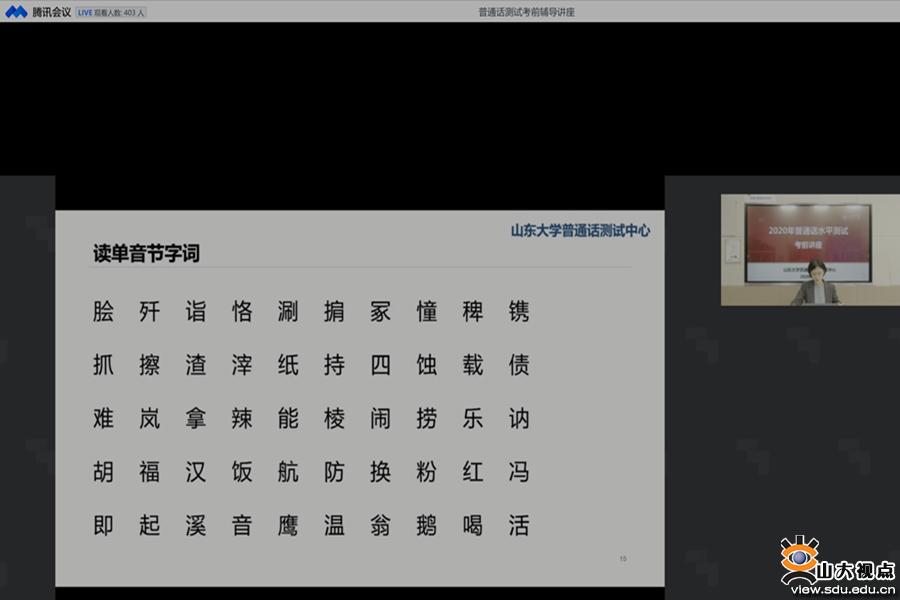Click the slide heading 读单音节字词

[147, 254]
